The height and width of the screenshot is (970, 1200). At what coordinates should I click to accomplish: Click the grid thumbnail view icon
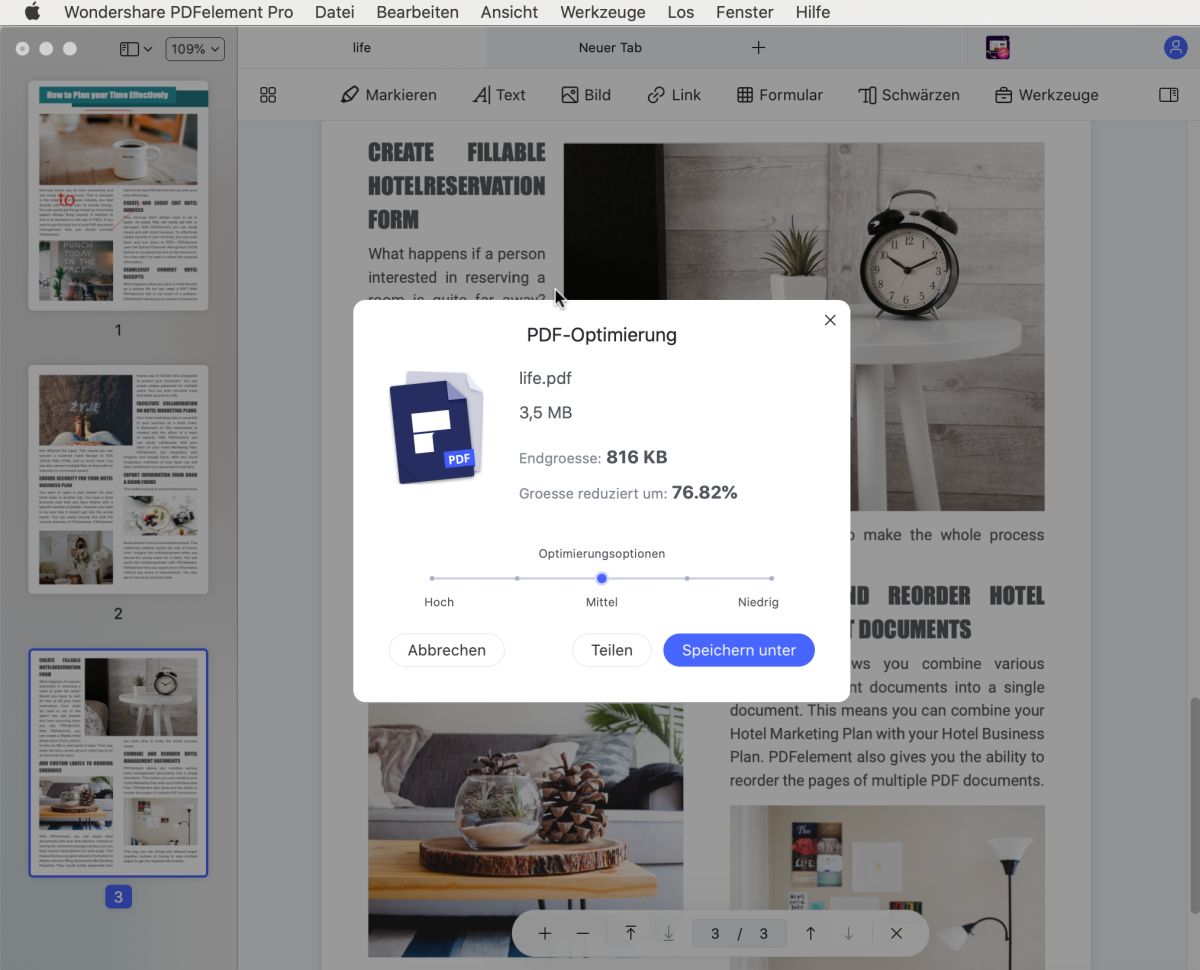[x=268, y=95]
